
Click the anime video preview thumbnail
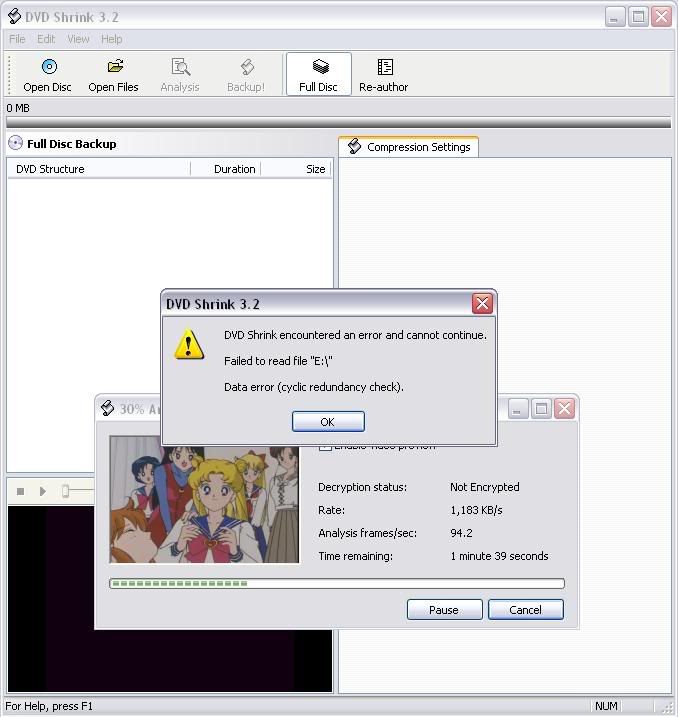pos(204,499)
